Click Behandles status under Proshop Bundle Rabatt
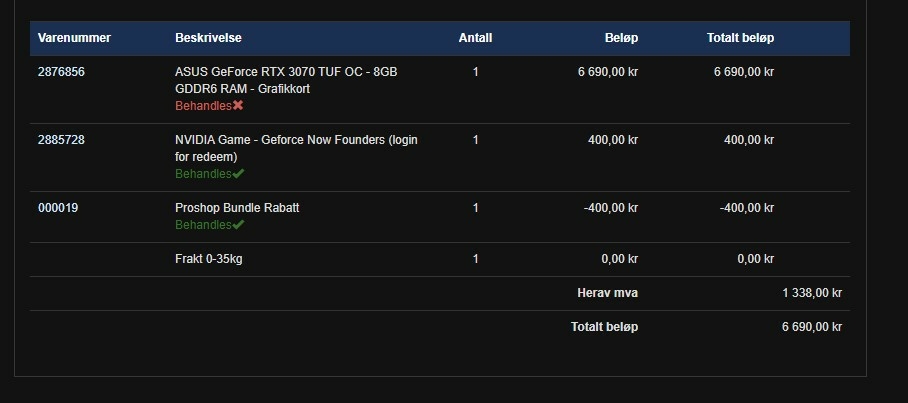 [x=203, y=225]
